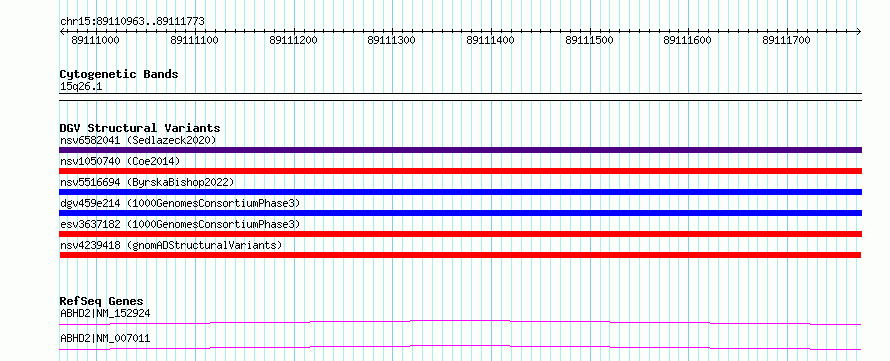Open variant nsv1050740 (Coe2014) label

coord(120,161)
